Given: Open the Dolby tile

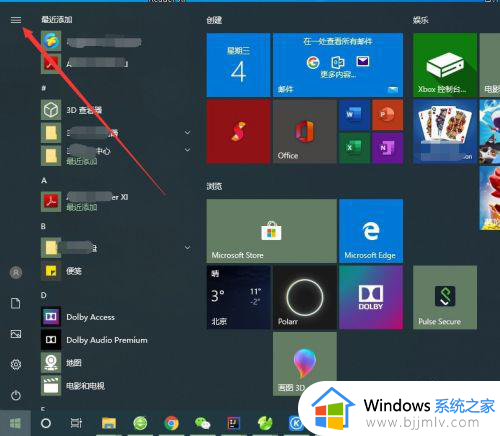Looking at the screenshot, I should (371, 297).
